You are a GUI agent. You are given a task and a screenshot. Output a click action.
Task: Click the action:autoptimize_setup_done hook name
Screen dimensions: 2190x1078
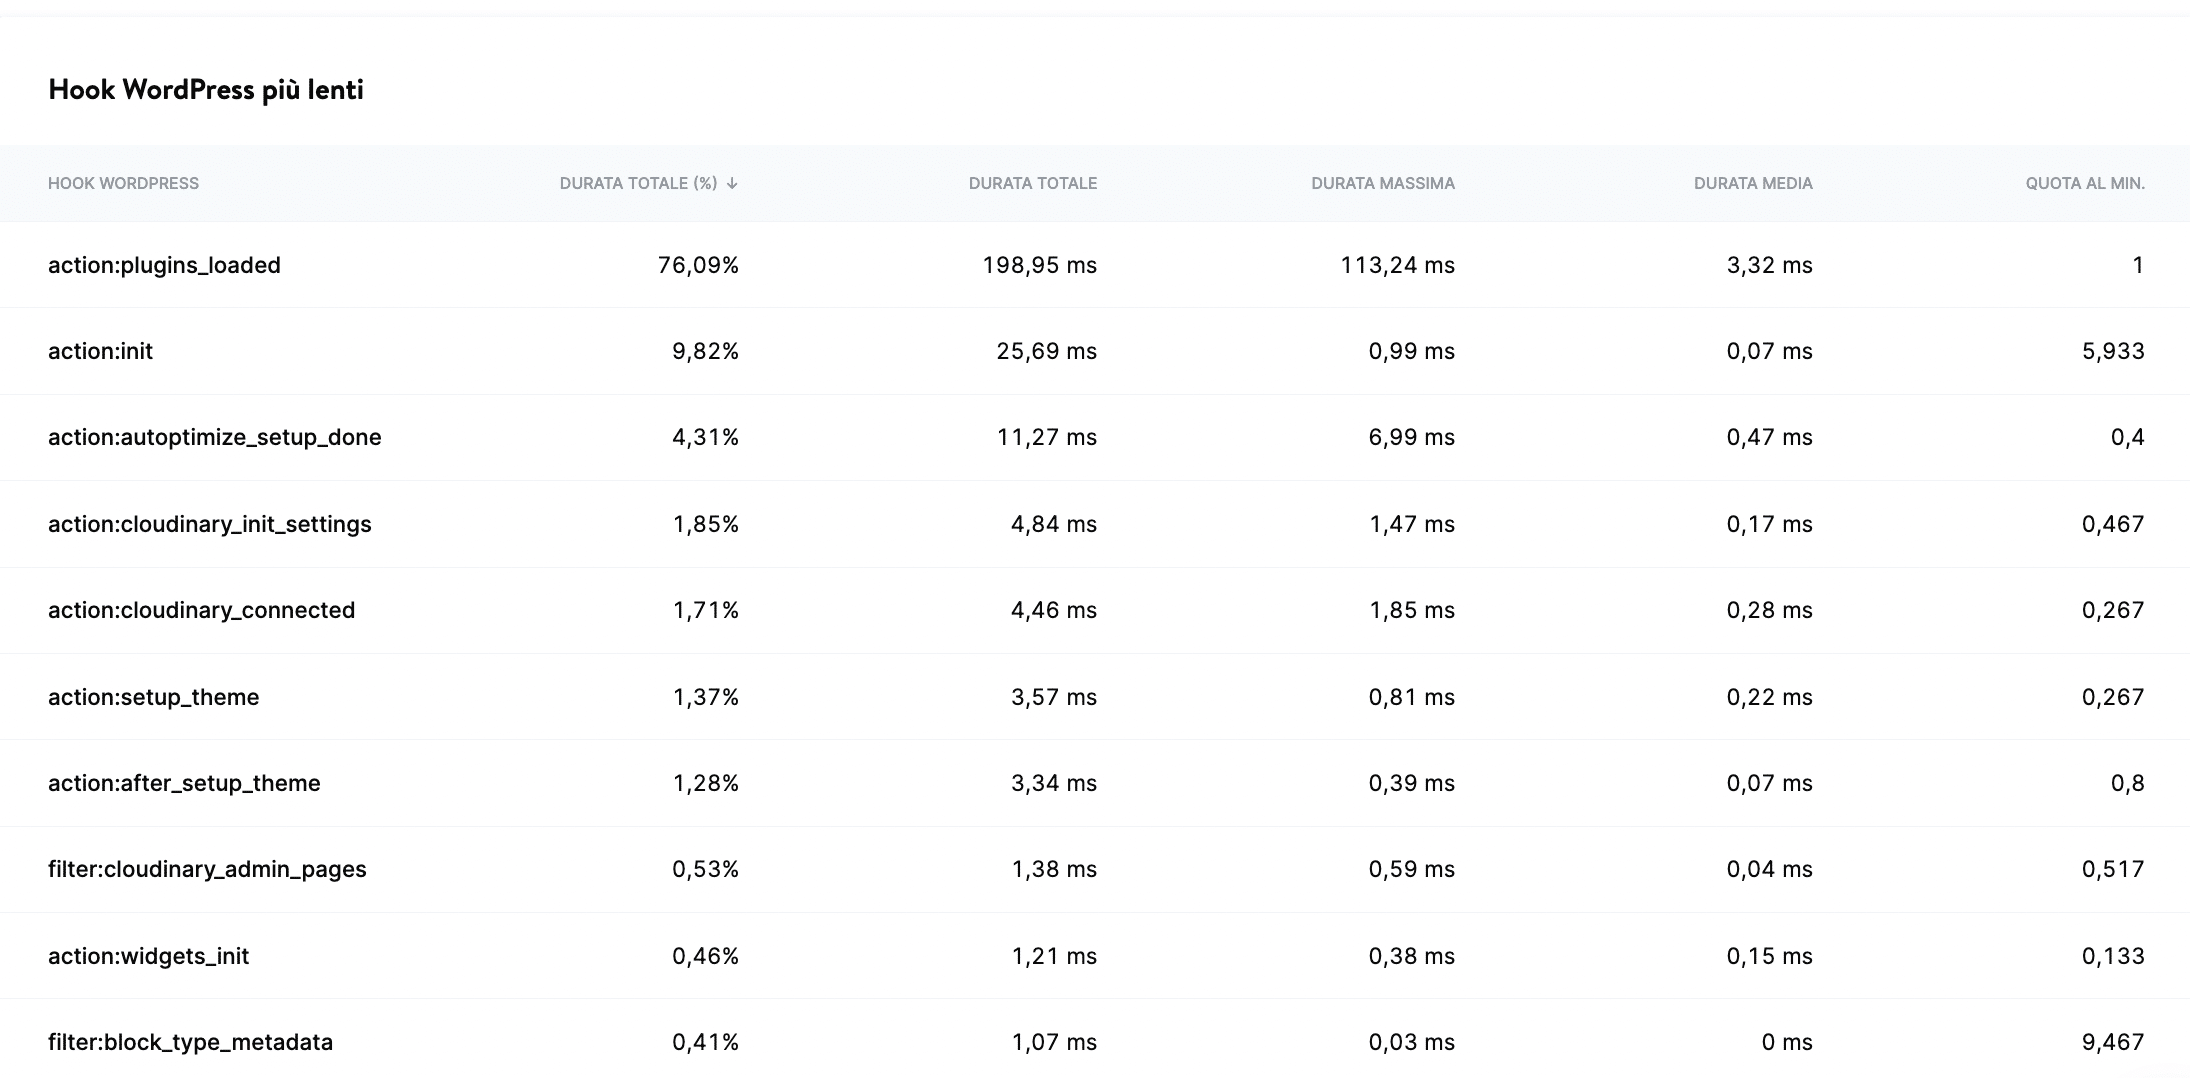(x=215, y=437)
